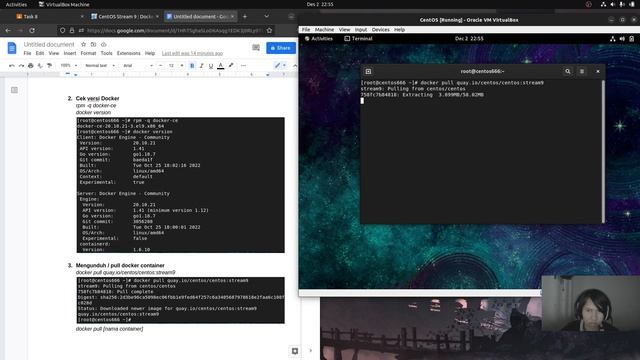Screen dimensions: 640x360
Task: Toggle underline formatting in Docs toolbar
Action: (211, 65)
